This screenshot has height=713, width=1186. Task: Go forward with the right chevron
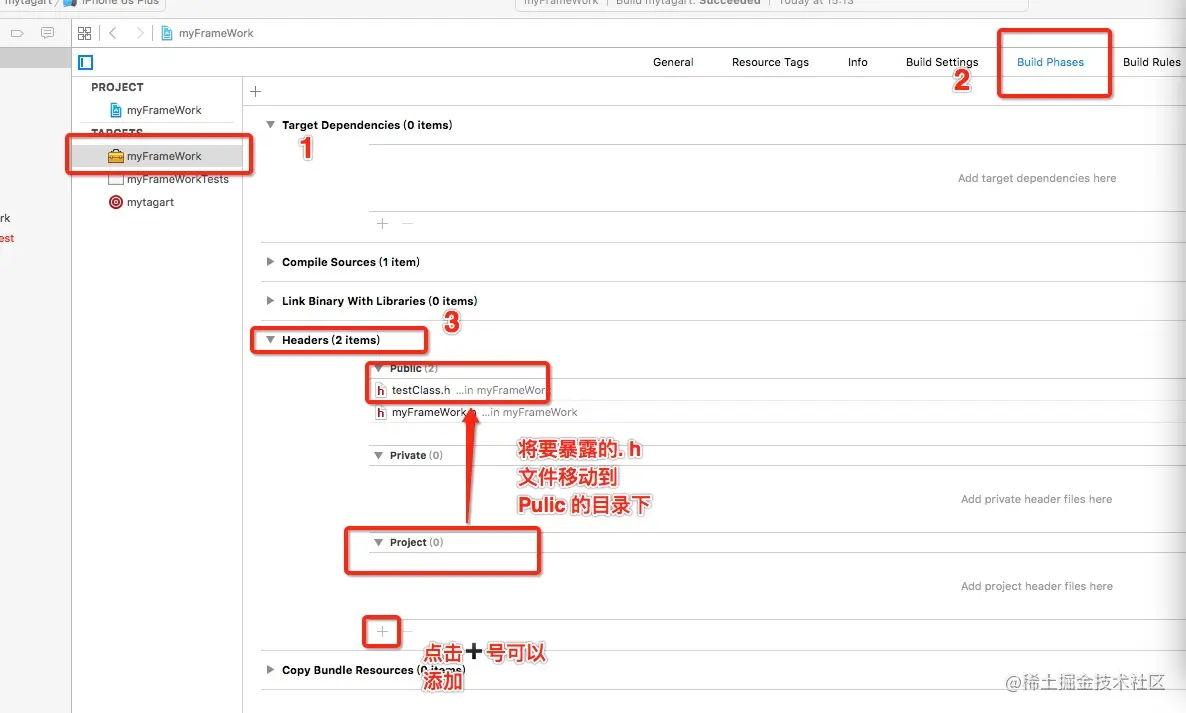pyautogui.click(x=139, y=33)
